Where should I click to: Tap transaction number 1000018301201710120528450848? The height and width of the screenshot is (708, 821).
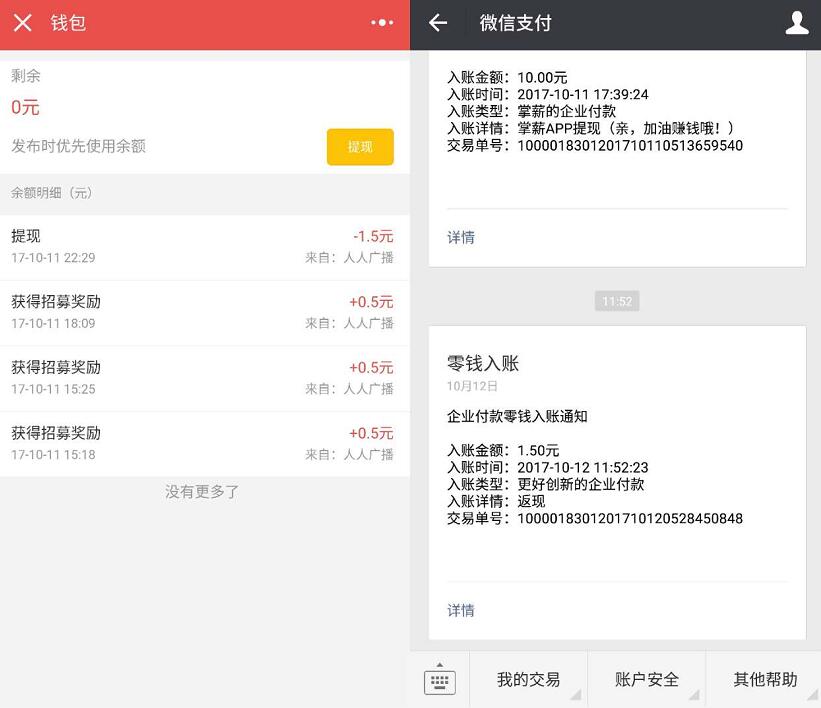(x=630, y=518)
